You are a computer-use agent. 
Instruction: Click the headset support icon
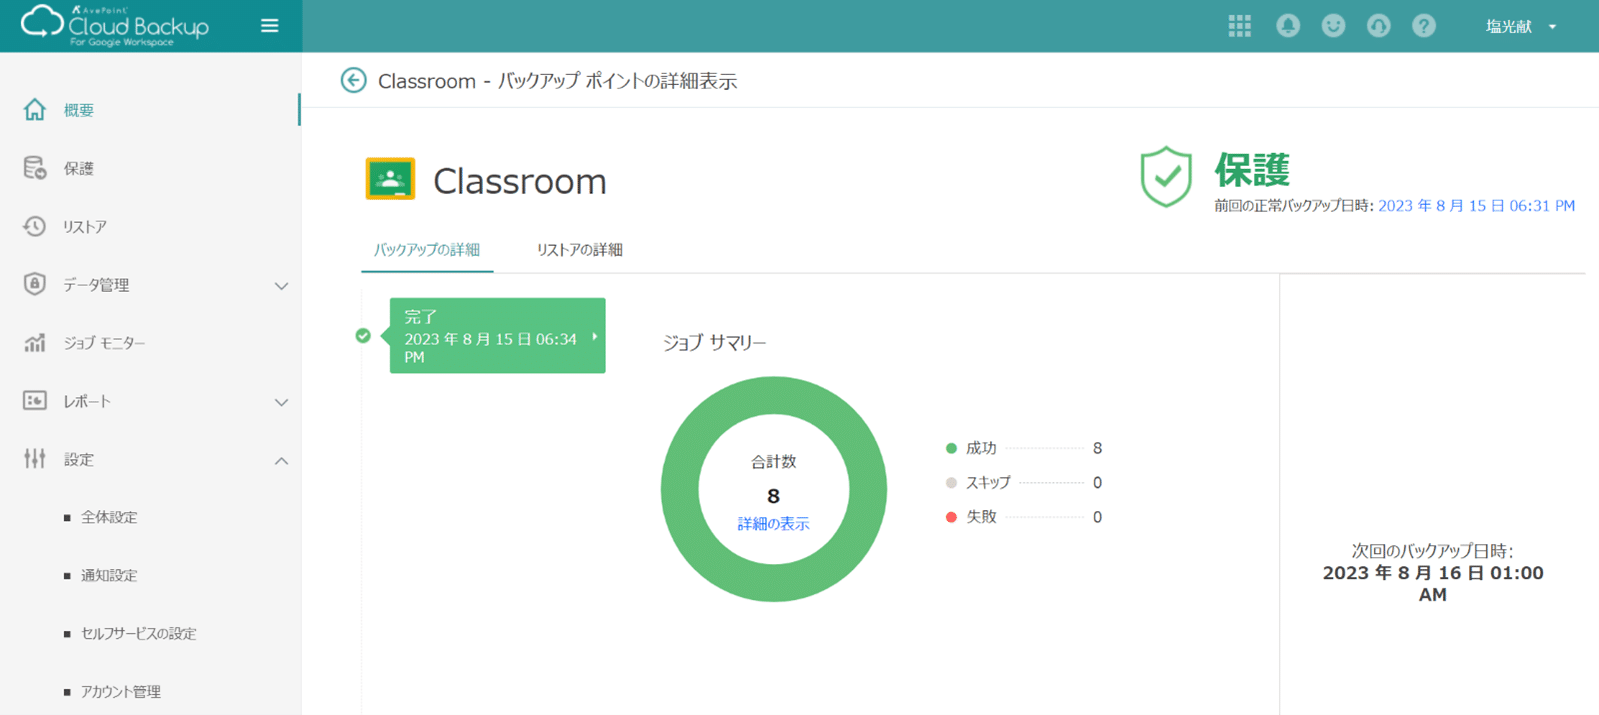pos(1378,26)
